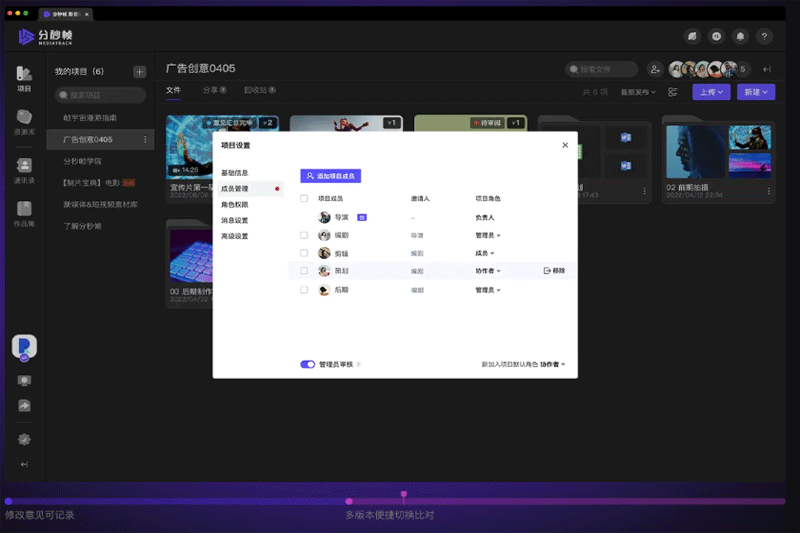Open role dropdown 管理员 for 编剧
This screenshot has width=800, height=533.
pos(488,235)
